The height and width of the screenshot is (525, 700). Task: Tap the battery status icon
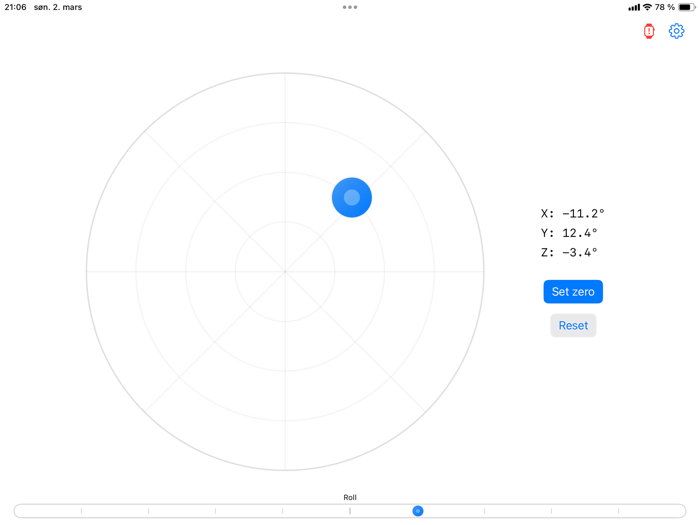[x=687, y=7]
